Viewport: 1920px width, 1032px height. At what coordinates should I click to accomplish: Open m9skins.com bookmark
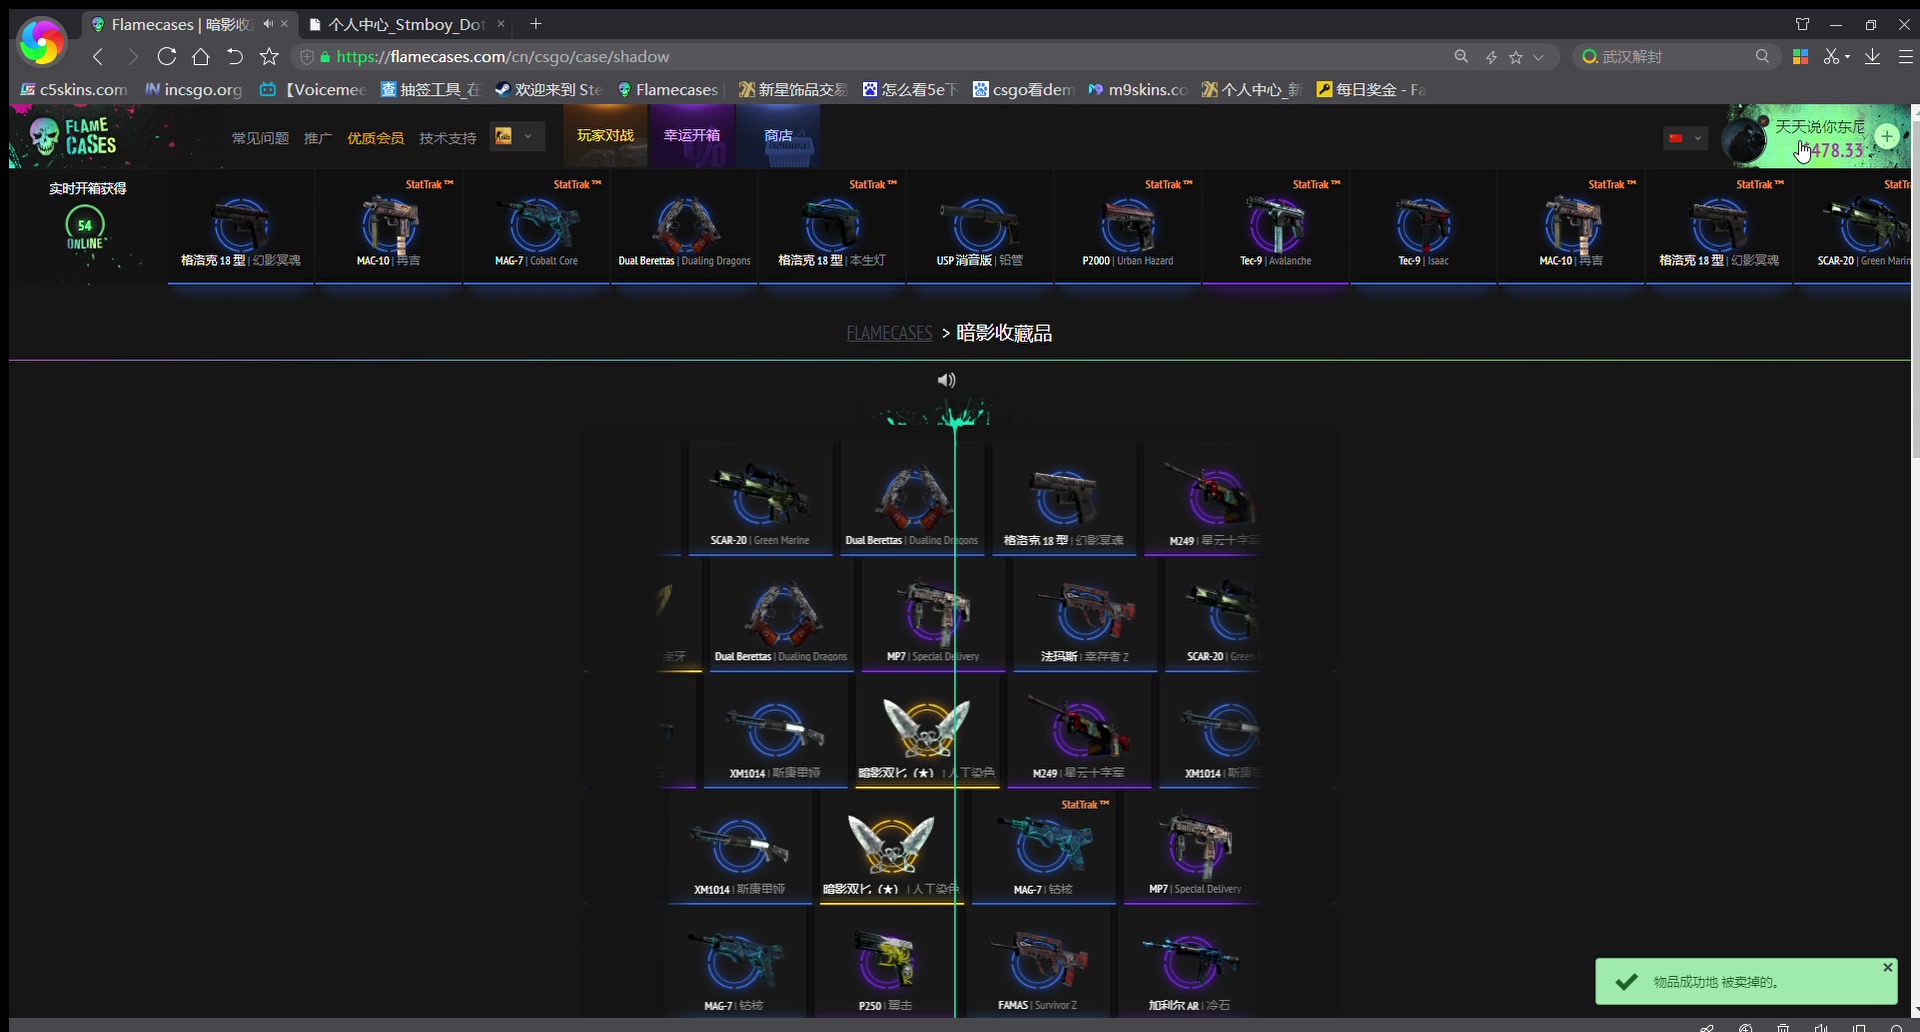tap(1138, 89)
